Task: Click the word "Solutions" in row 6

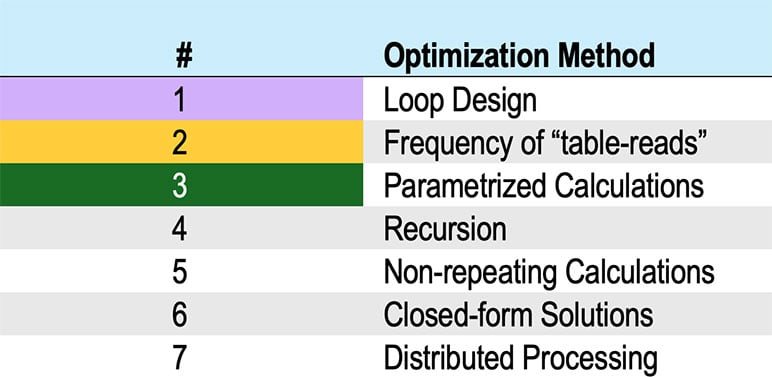Action: [x=597, y=314]
